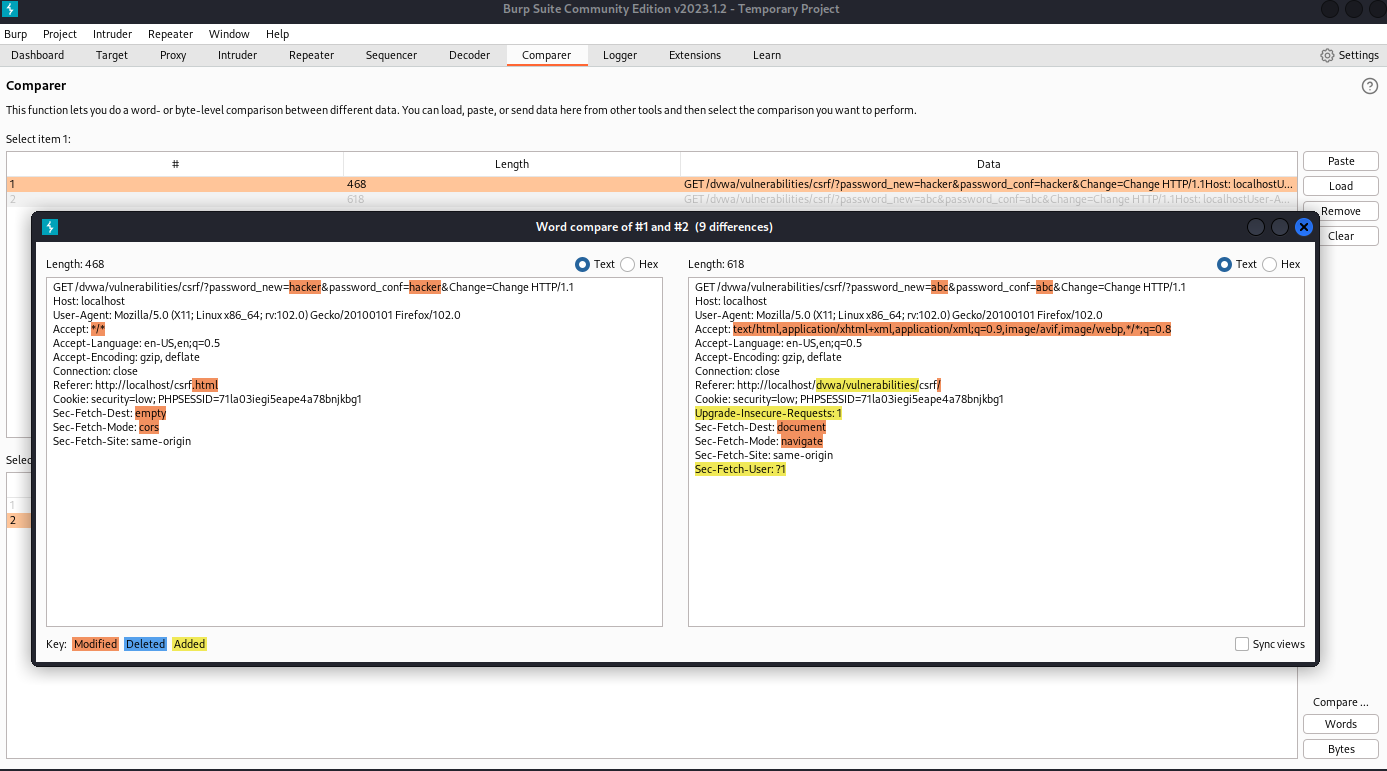Open the Burp menu
Image resolution: width=1387 pixels, height=771 pixels.
pyautogui.click(x=15, y=34)
